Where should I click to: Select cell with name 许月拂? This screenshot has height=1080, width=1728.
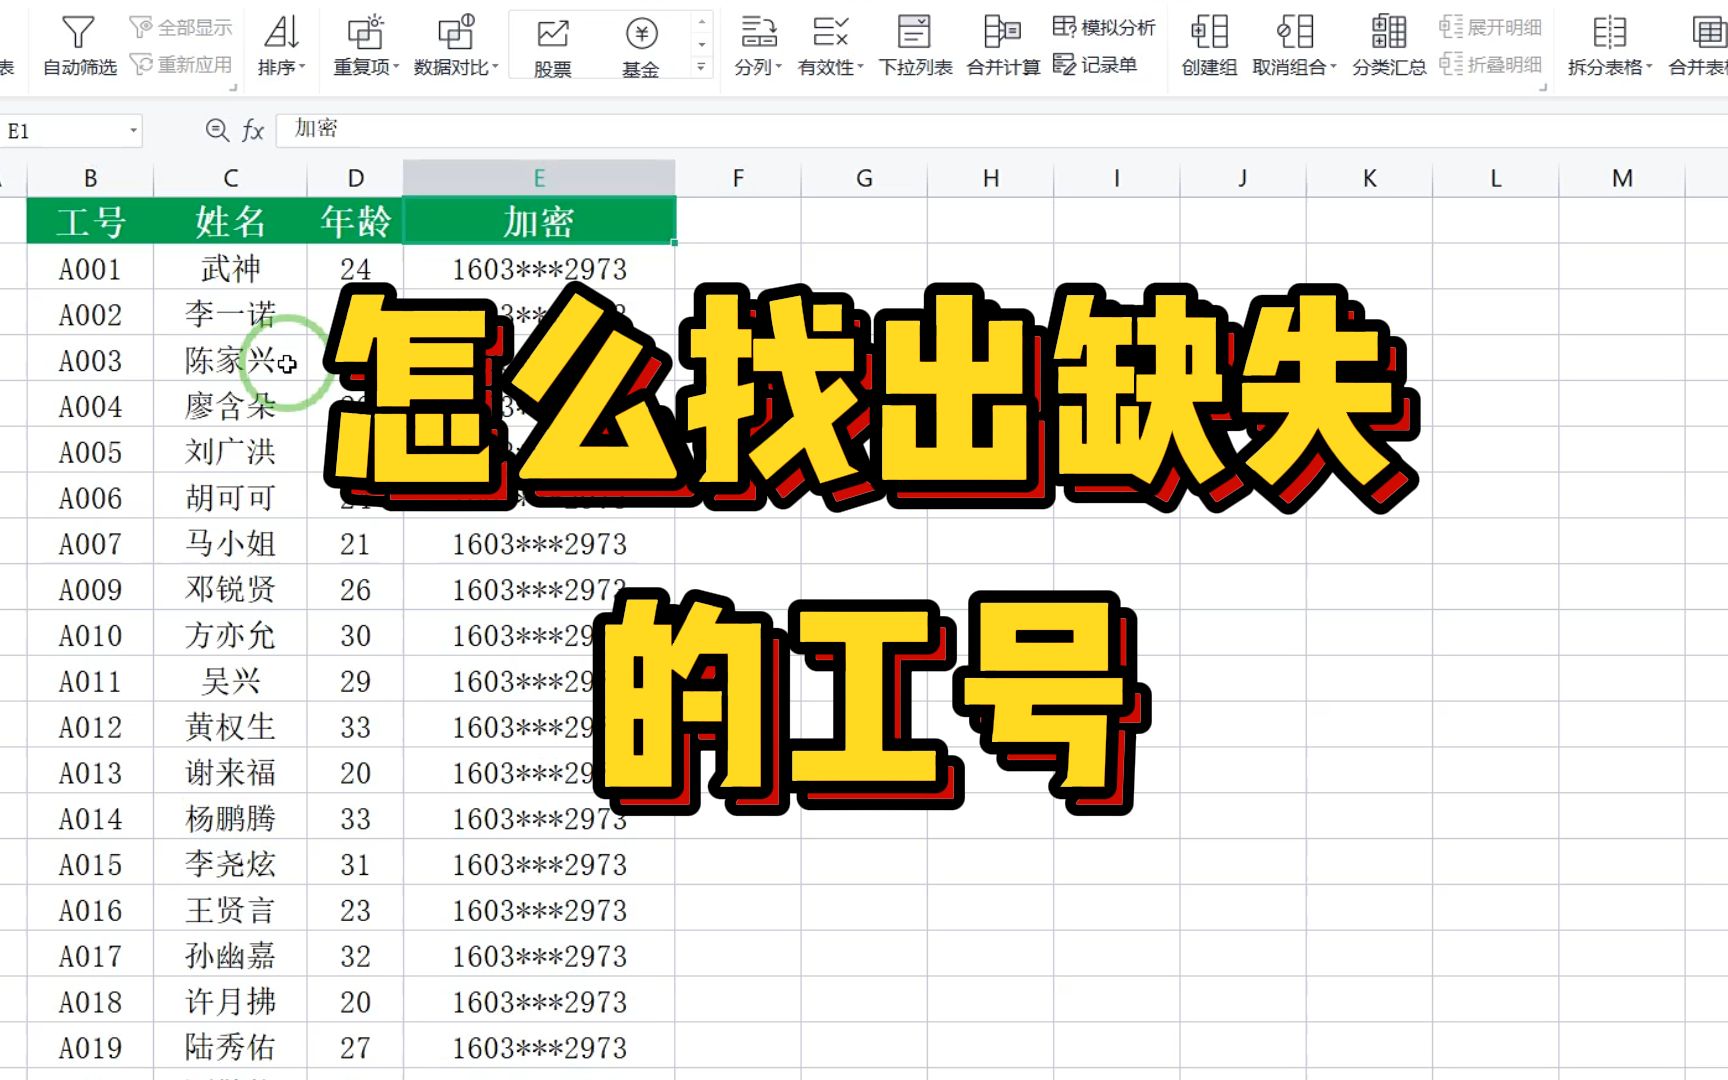[230, 1002]
